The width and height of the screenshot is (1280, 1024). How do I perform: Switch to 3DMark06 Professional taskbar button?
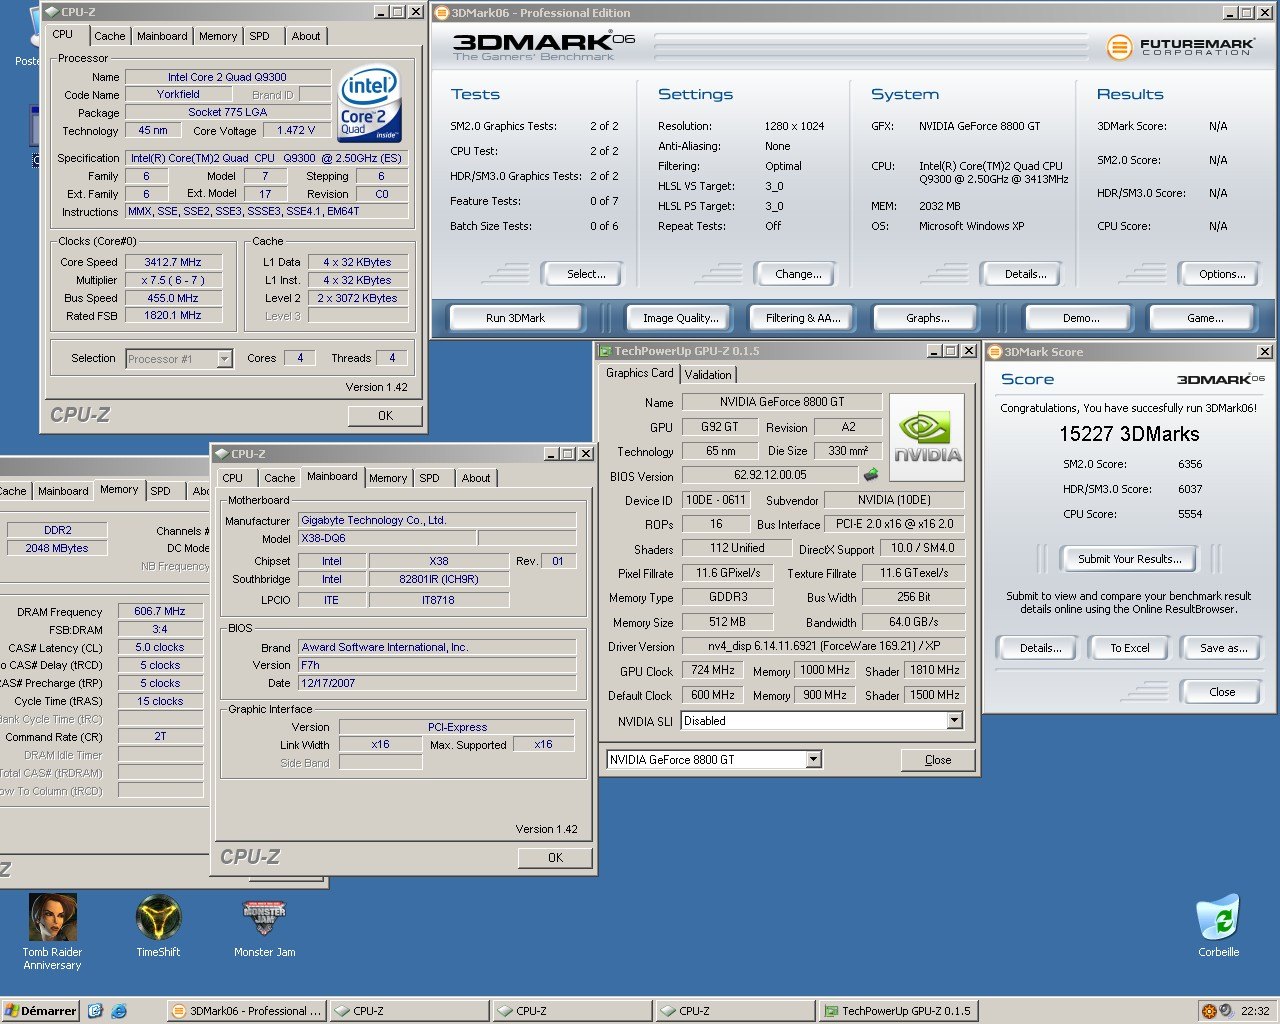[247, 1011]
